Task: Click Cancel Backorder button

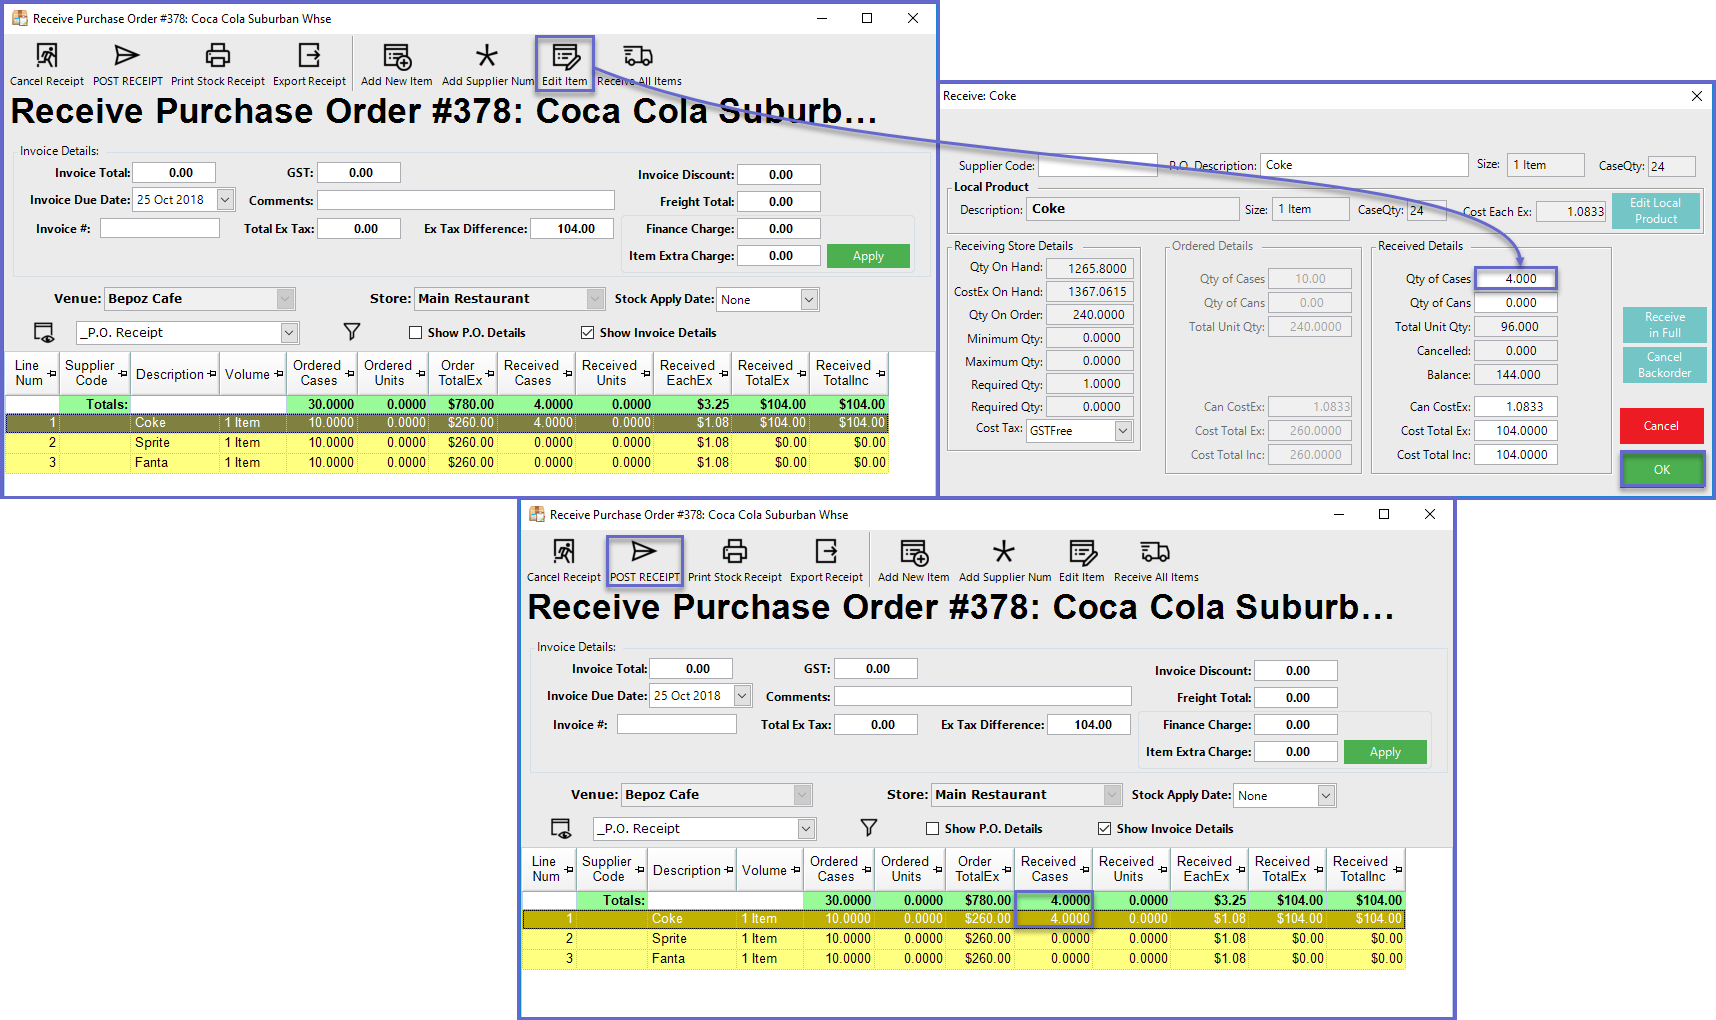Action: point(1664,365)
